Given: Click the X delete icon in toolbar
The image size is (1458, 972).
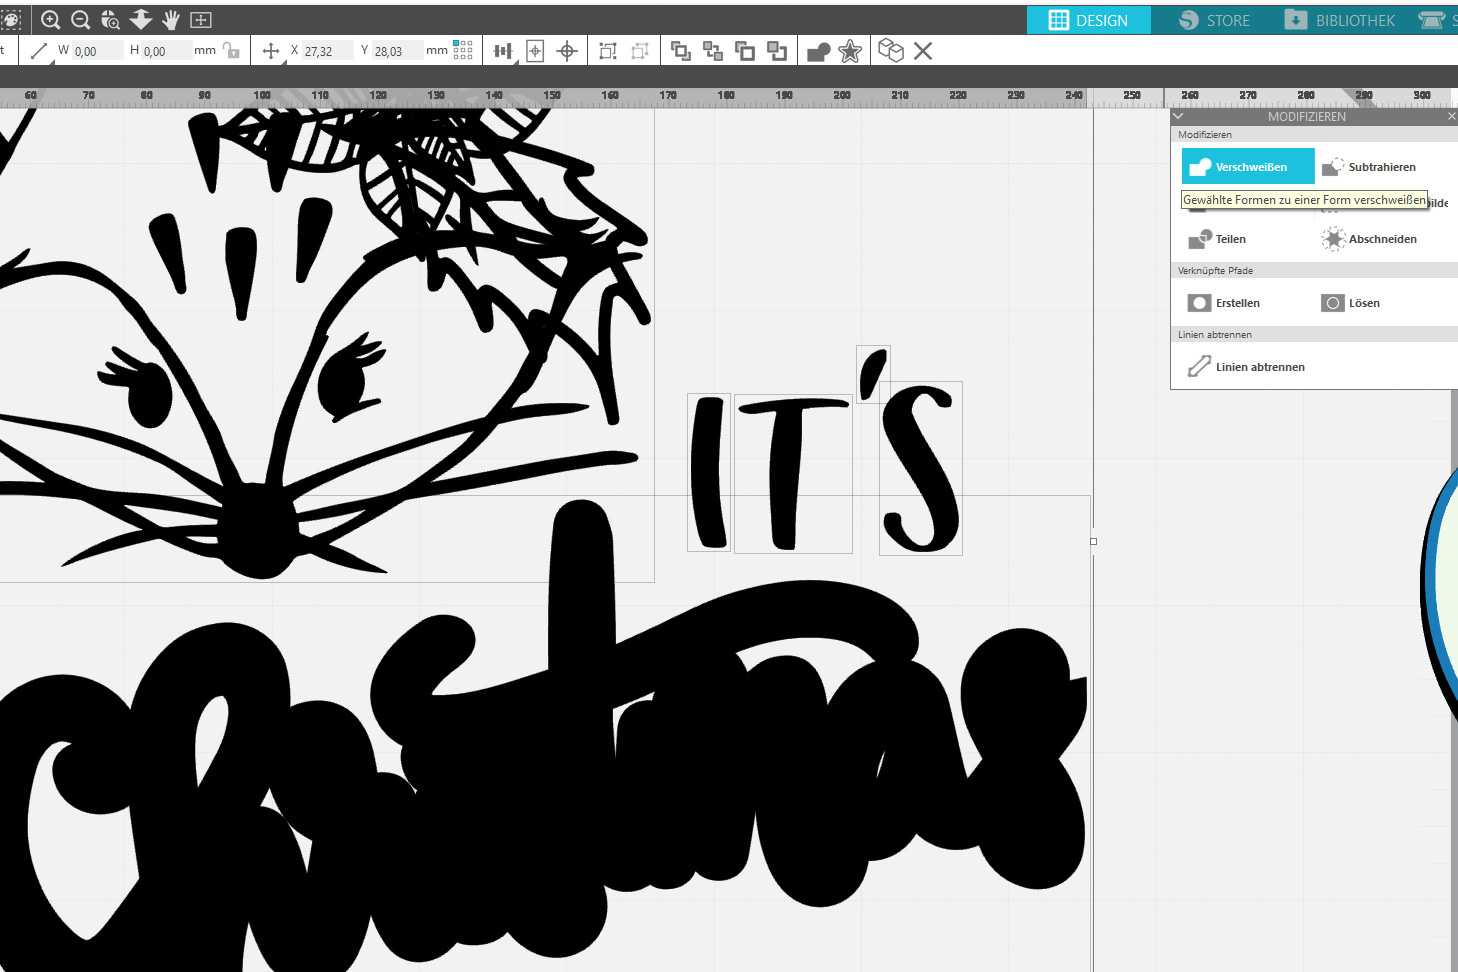Looking at the screenshot, I should click(x=923, y=51).
